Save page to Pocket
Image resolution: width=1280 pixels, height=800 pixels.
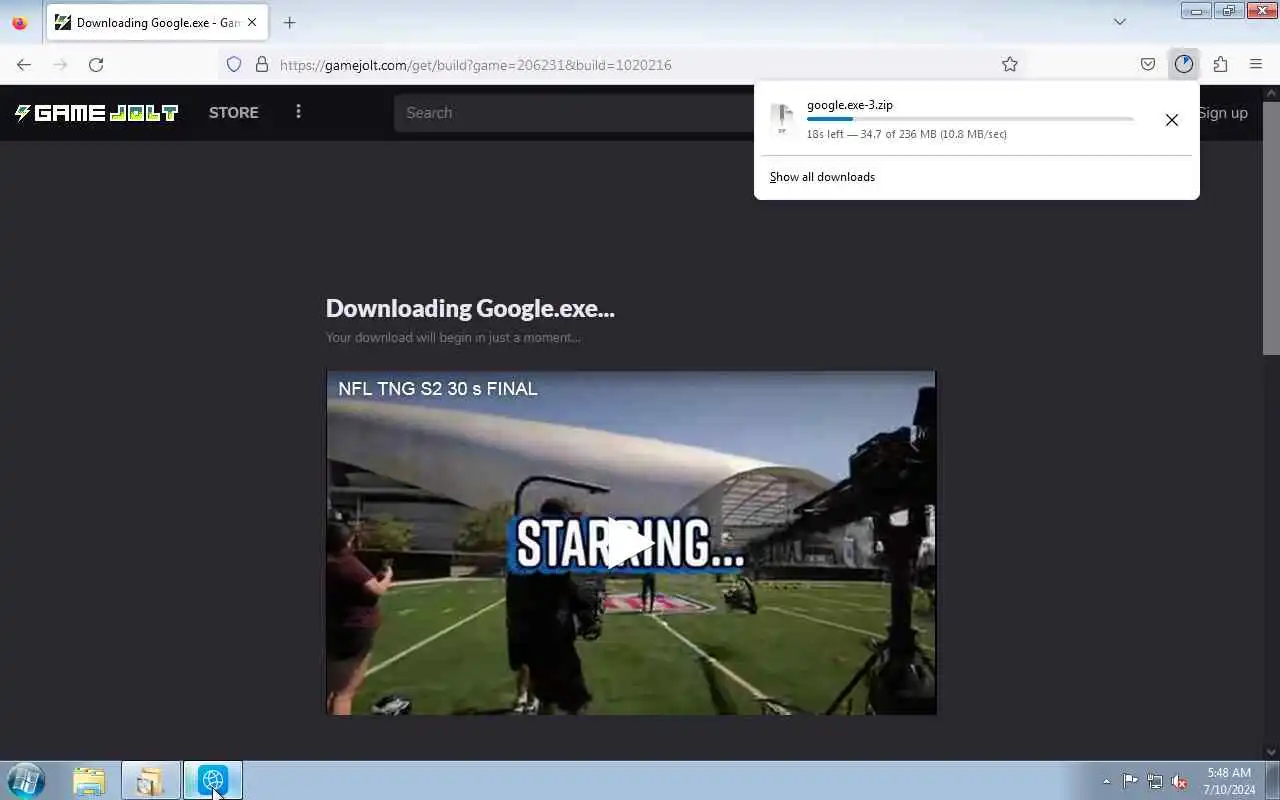(1148, 64)
